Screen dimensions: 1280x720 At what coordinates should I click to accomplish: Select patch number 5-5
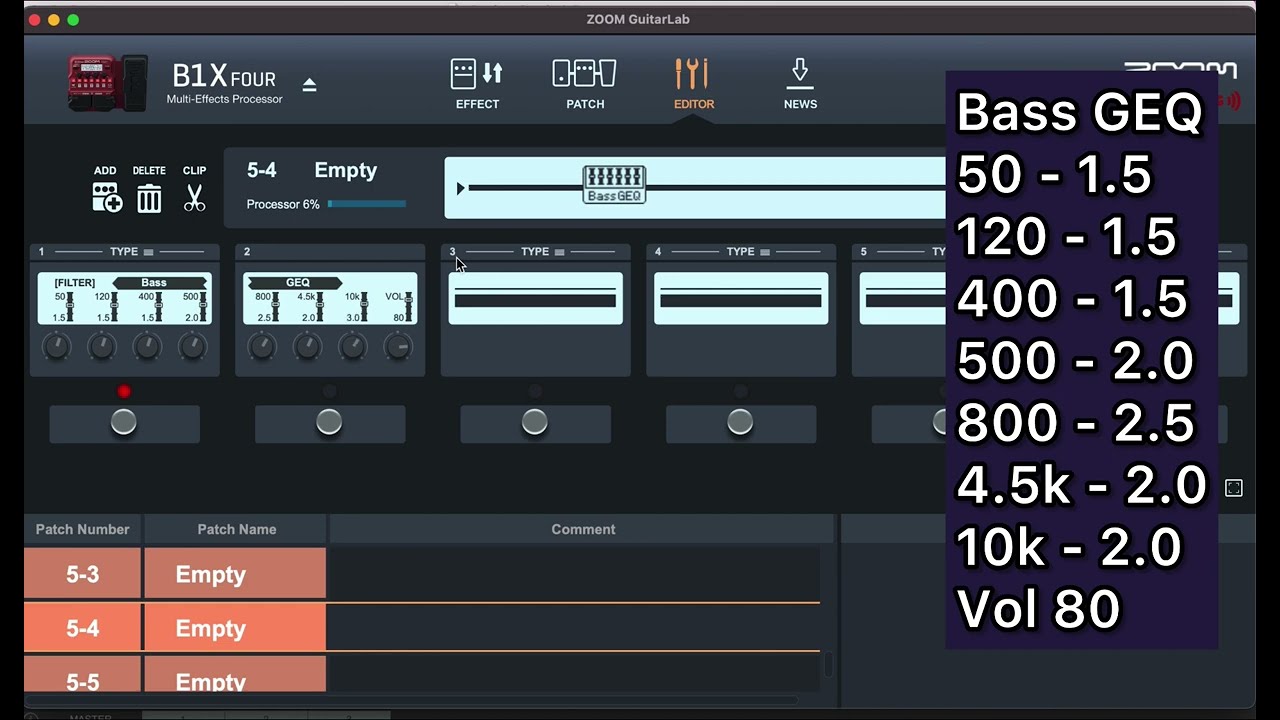(83, 675)
